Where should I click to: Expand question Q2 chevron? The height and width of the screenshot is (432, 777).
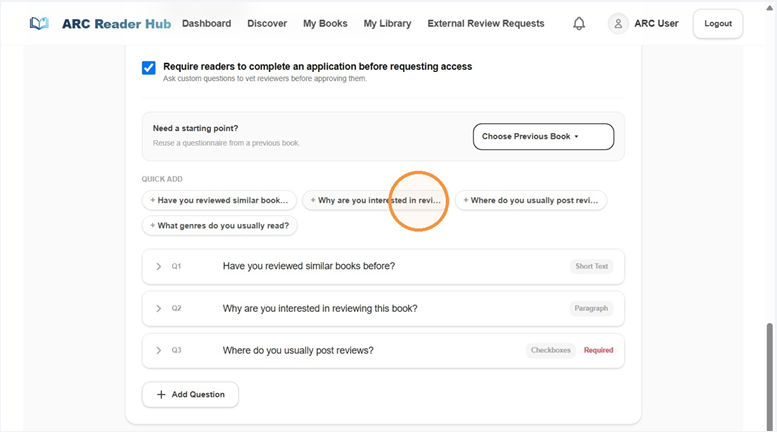click(159, 308)
